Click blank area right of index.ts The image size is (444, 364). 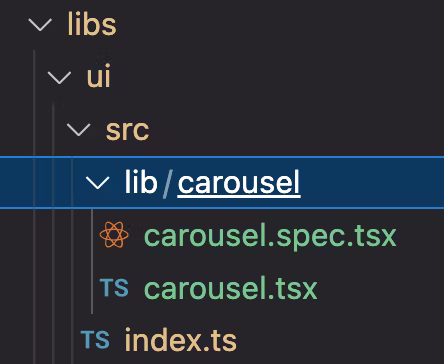tap(340, 340)
